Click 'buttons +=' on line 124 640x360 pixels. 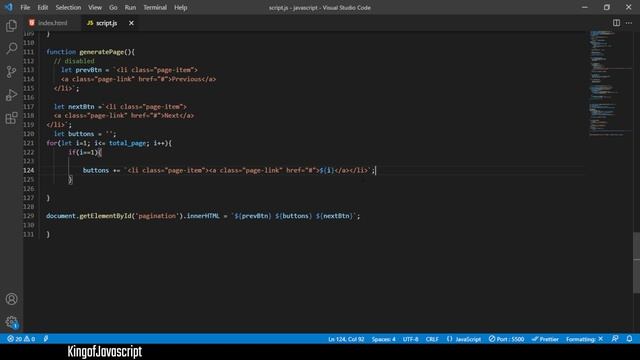pyautogui.click(x=102, y=170)
